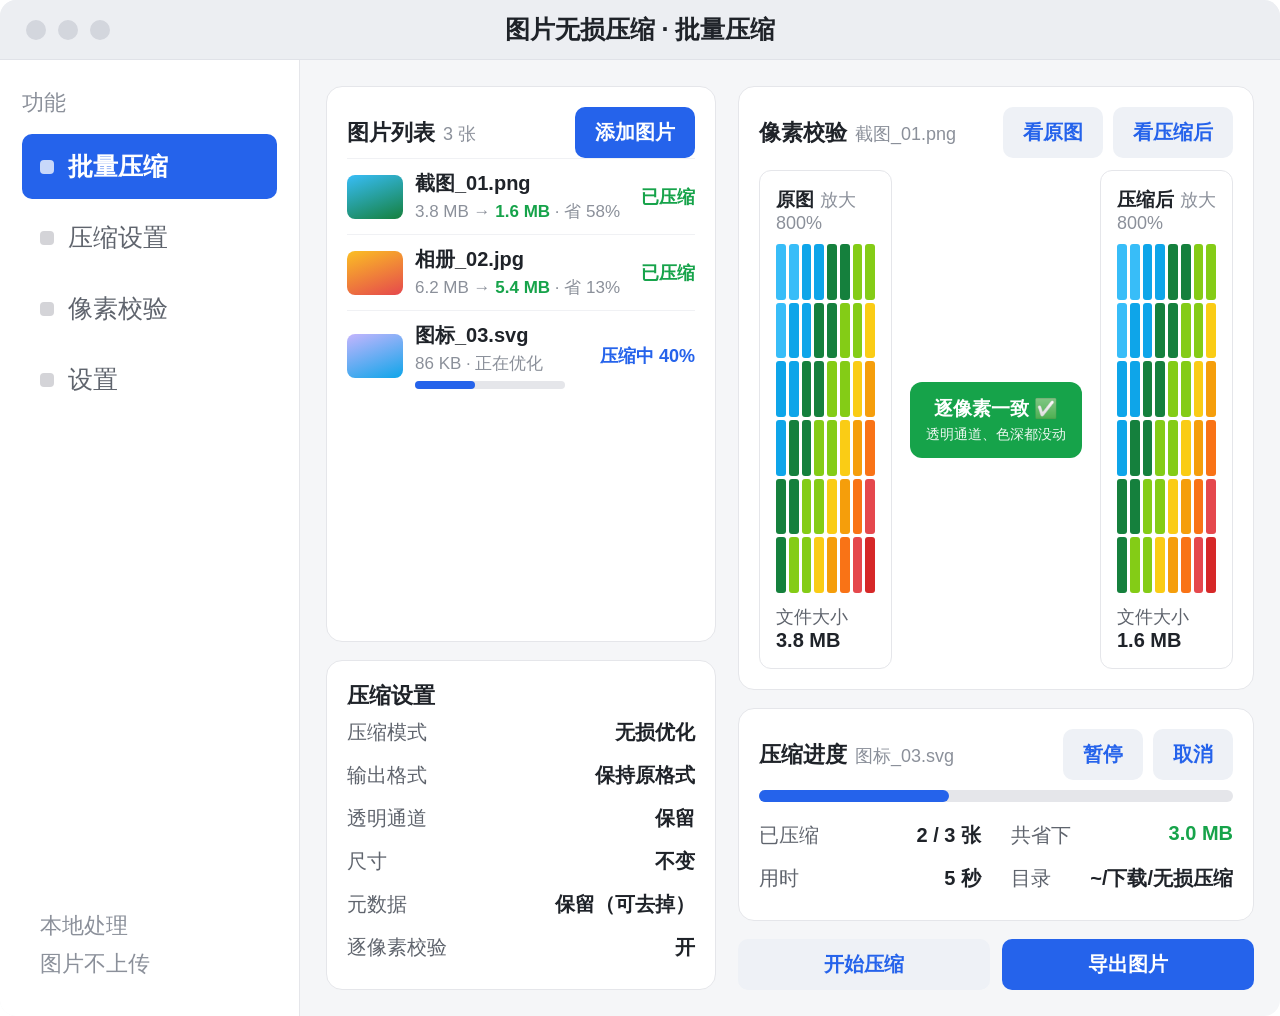This screenshot has height=1016, width=1280.
Task: Open the 批量压缩 sidebar section
Action: coord(149,166)
